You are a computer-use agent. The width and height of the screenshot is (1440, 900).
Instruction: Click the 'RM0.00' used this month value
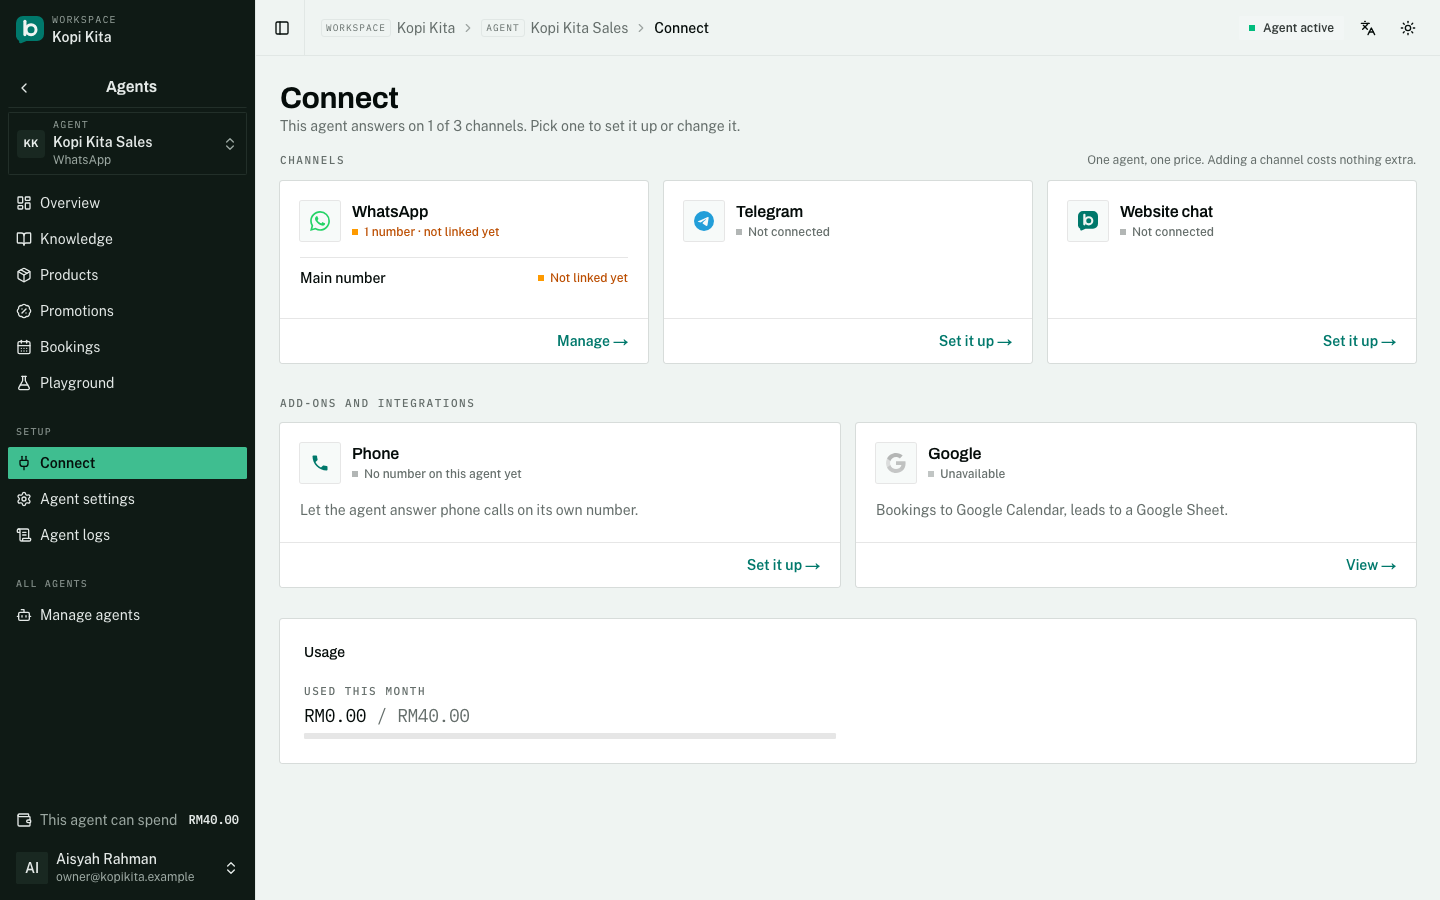coord(335,716)
